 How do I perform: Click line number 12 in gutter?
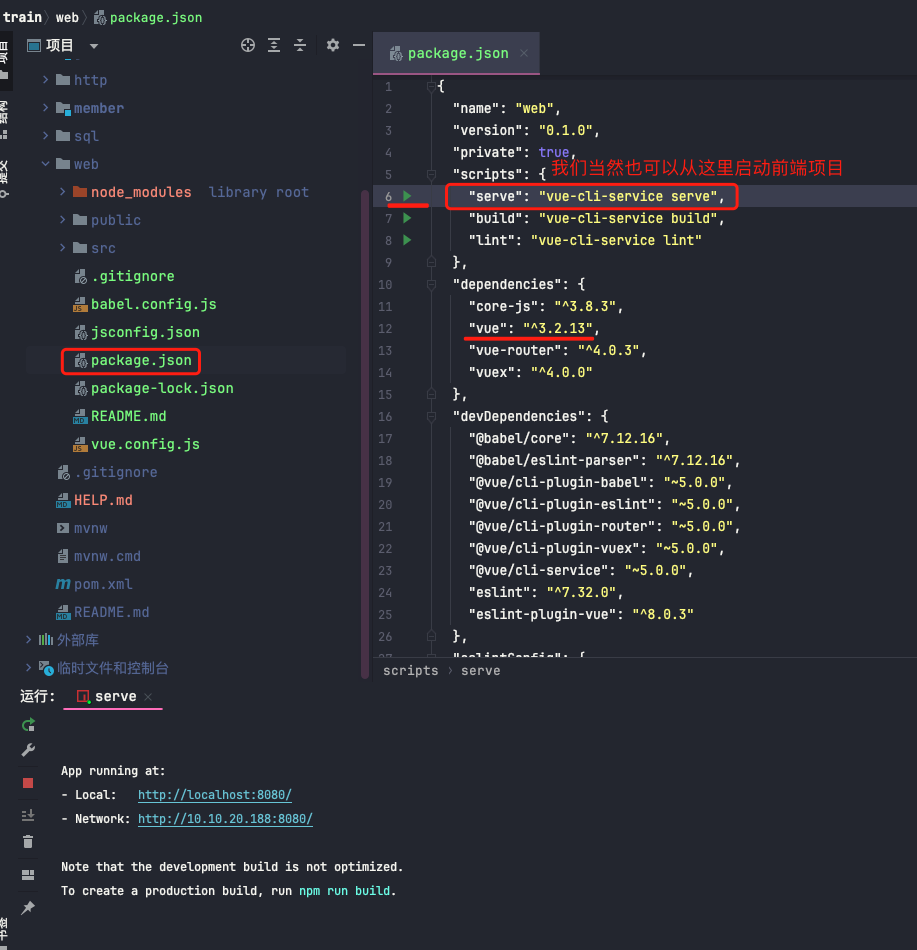coord(385,328)
